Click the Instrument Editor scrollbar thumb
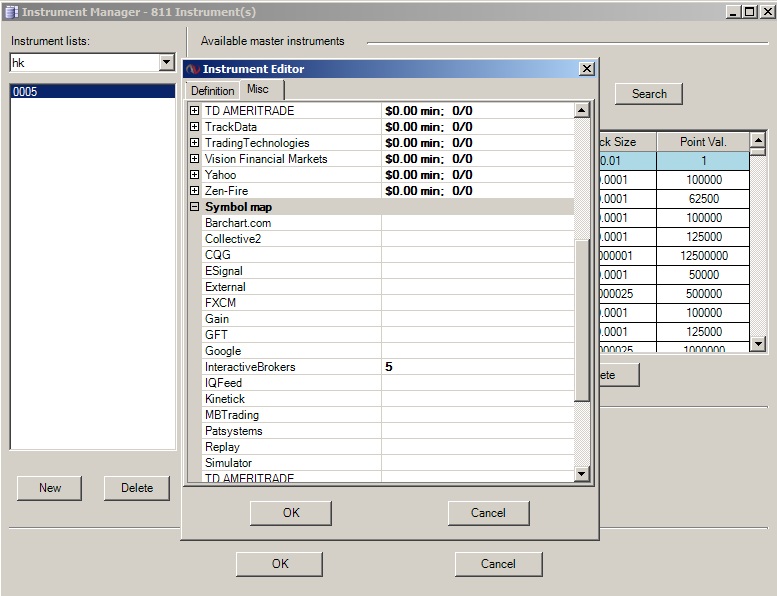The height and width of the screenshot is (596, 777). coord(582,320)
